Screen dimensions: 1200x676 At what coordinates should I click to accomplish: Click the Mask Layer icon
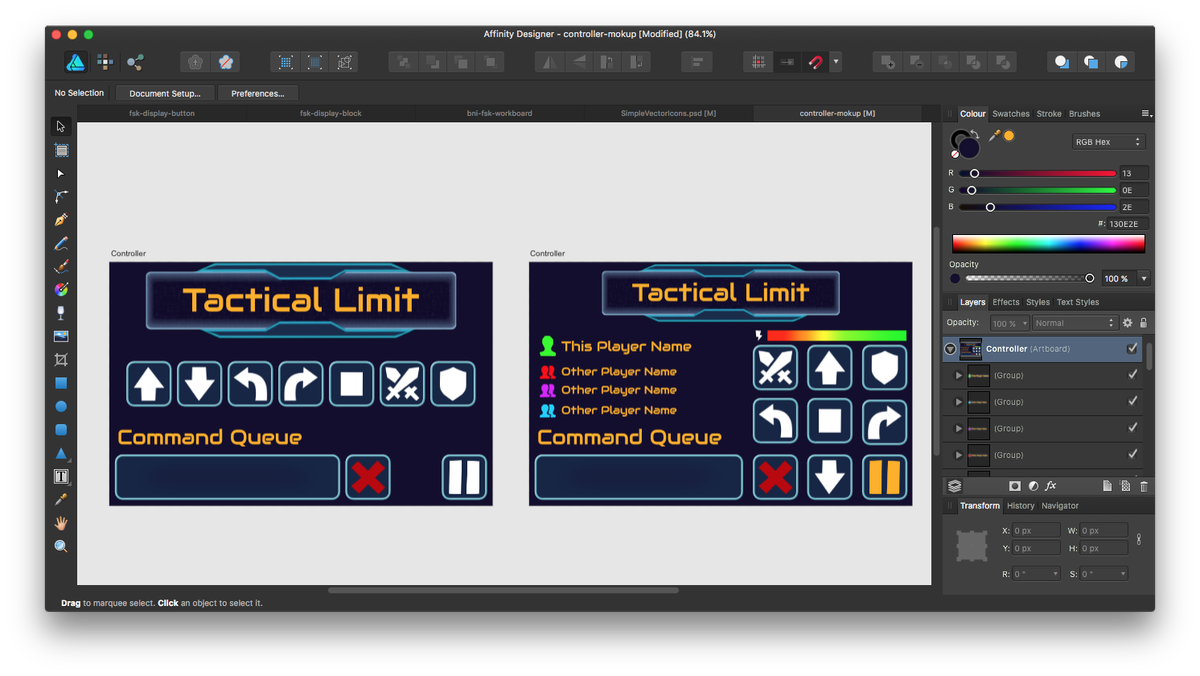1015,486
